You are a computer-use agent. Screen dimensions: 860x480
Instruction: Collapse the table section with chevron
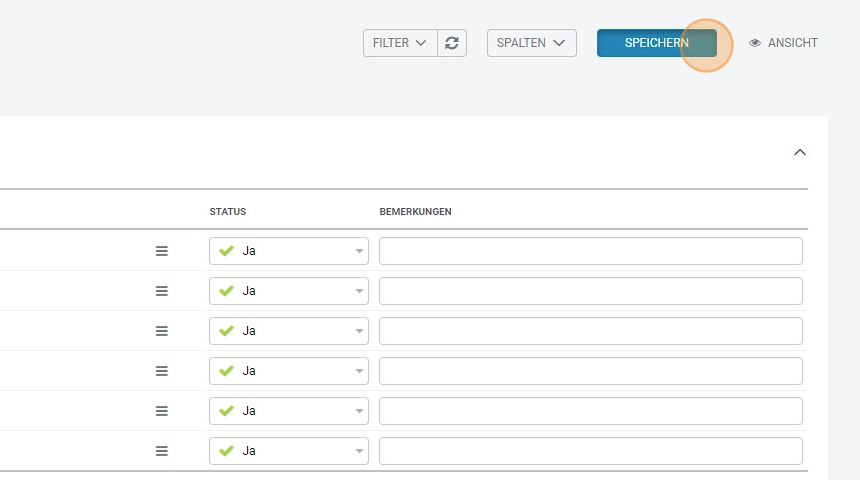pos(799,152)
